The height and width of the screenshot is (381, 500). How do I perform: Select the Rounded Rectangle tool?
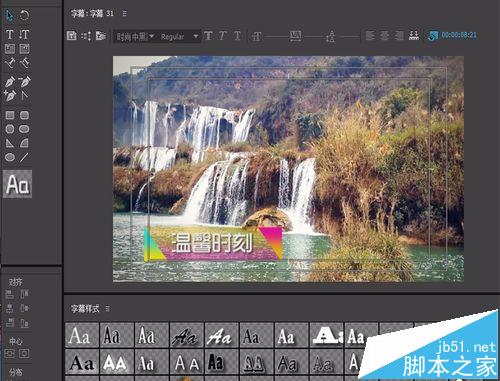pyautogui.click(x=24, y=129)
